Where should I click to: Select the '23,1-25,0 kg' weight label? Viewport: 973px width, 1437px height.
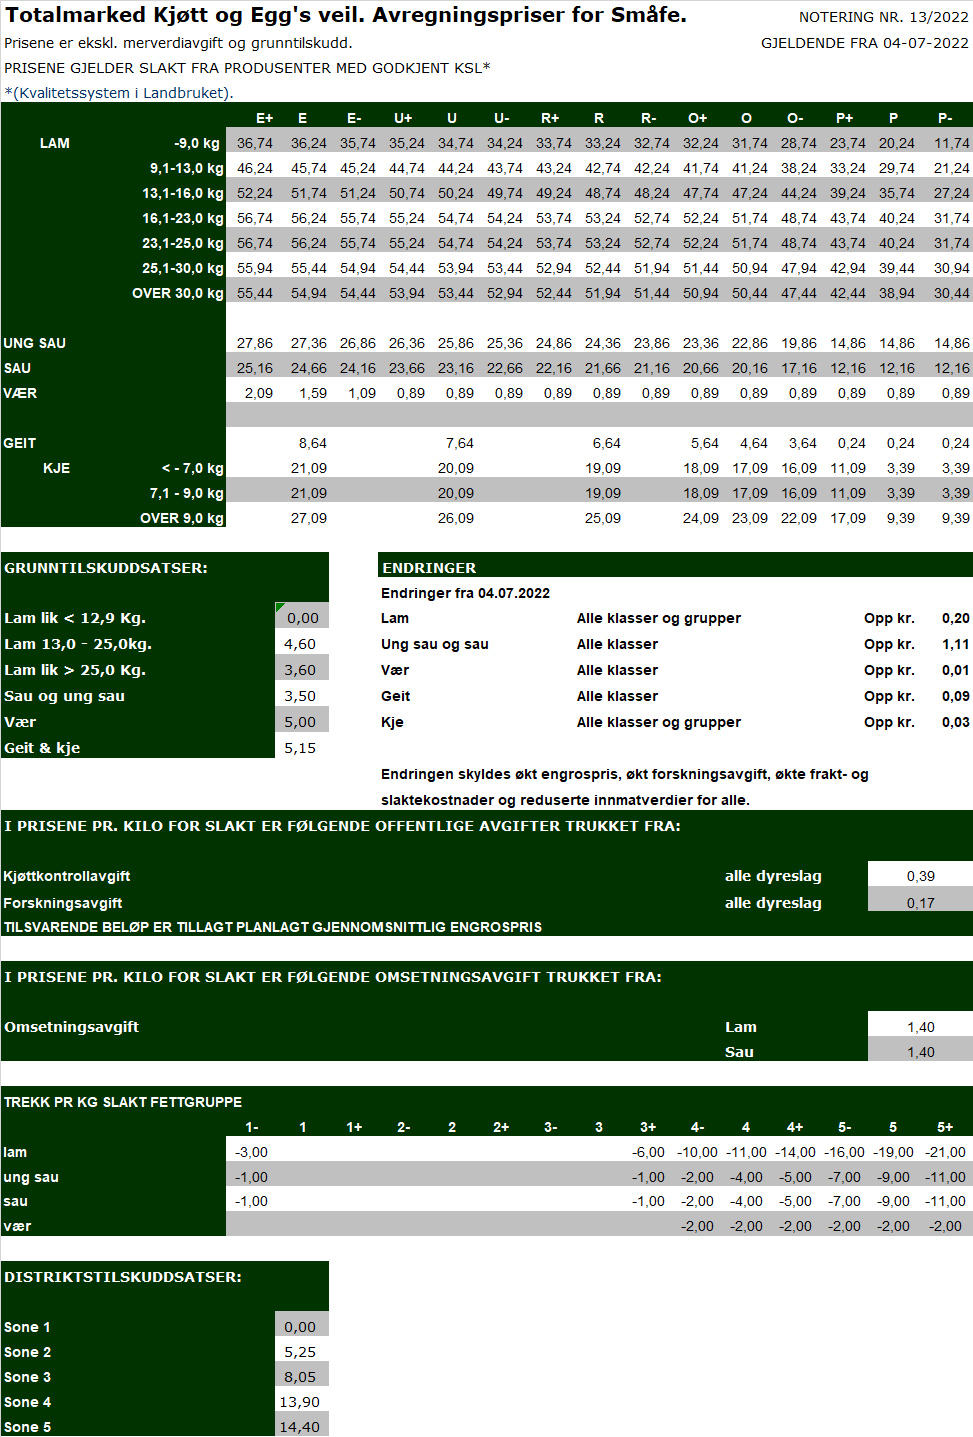182,243
